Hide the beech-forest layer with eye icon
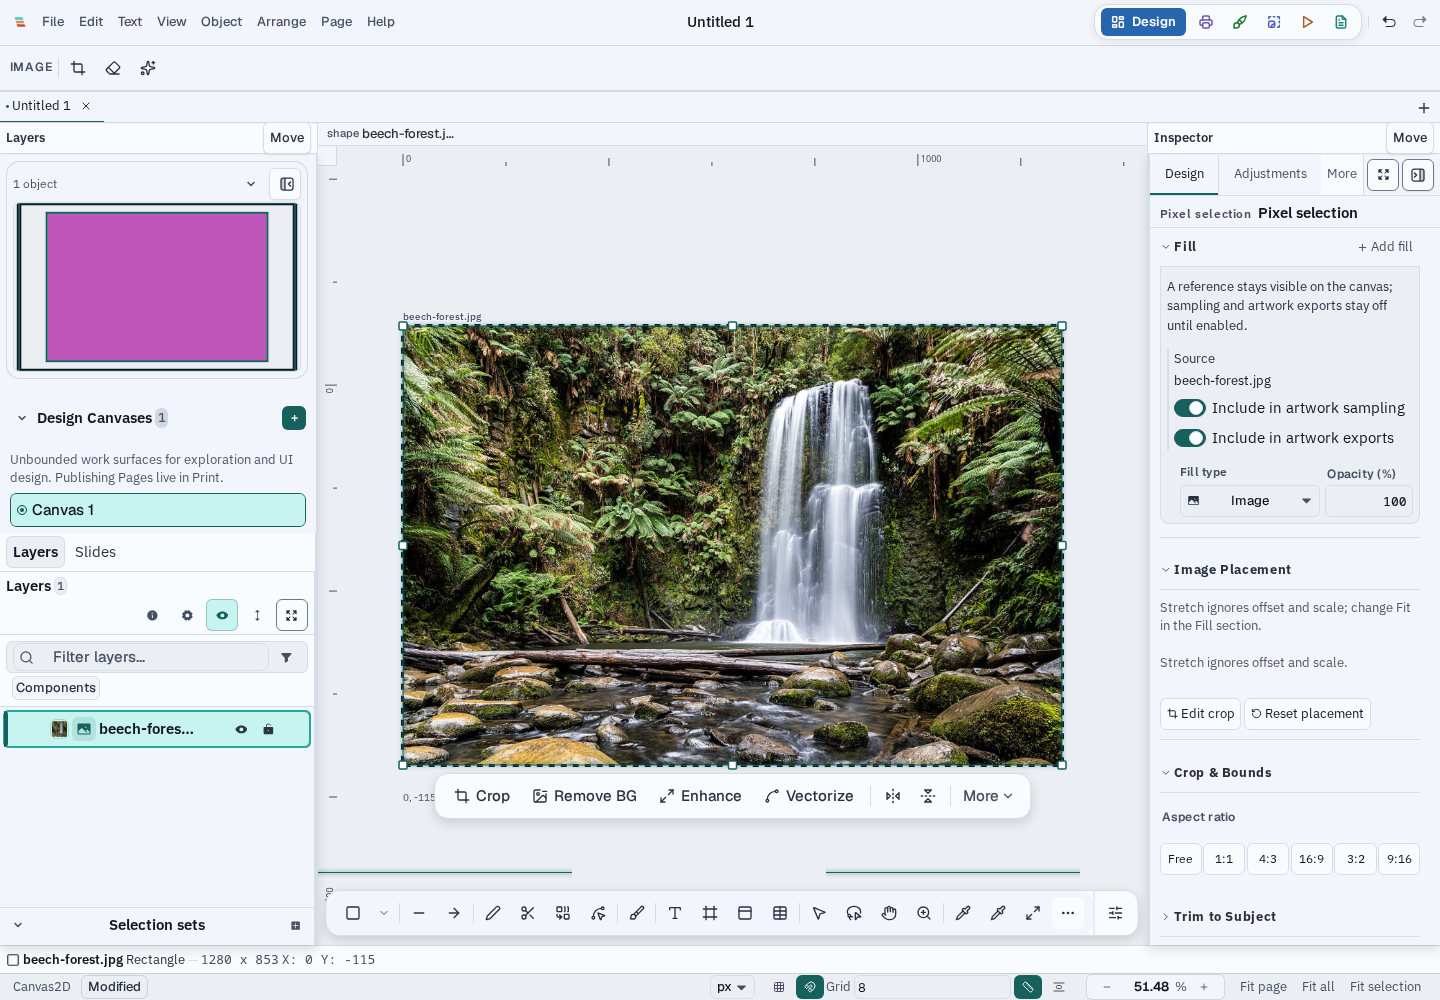1440x1000 pixels. pyautogui.click(x=241, y=730)
